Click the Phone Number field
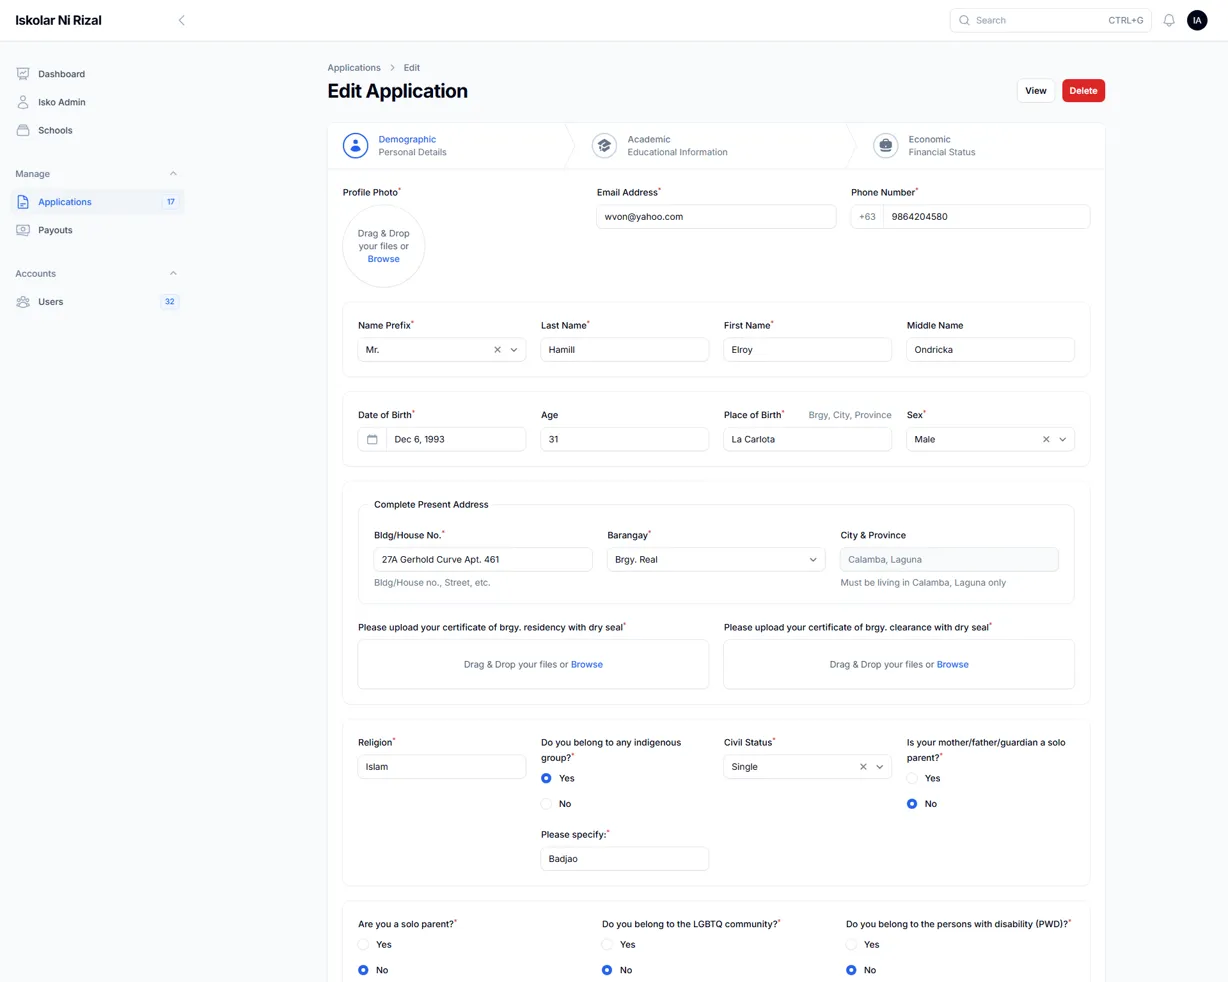 (x=987, y=217)
